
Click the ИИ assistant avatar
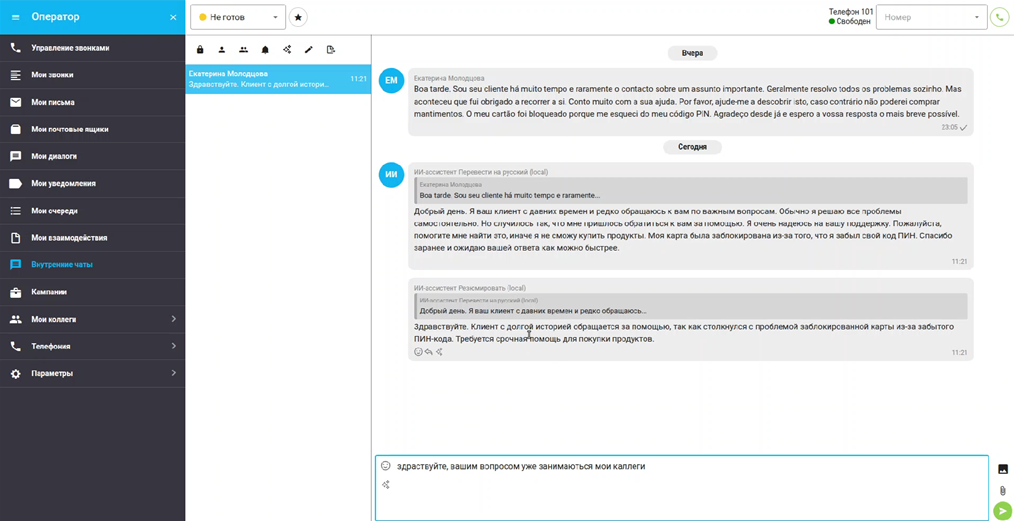tap(391, 175)
